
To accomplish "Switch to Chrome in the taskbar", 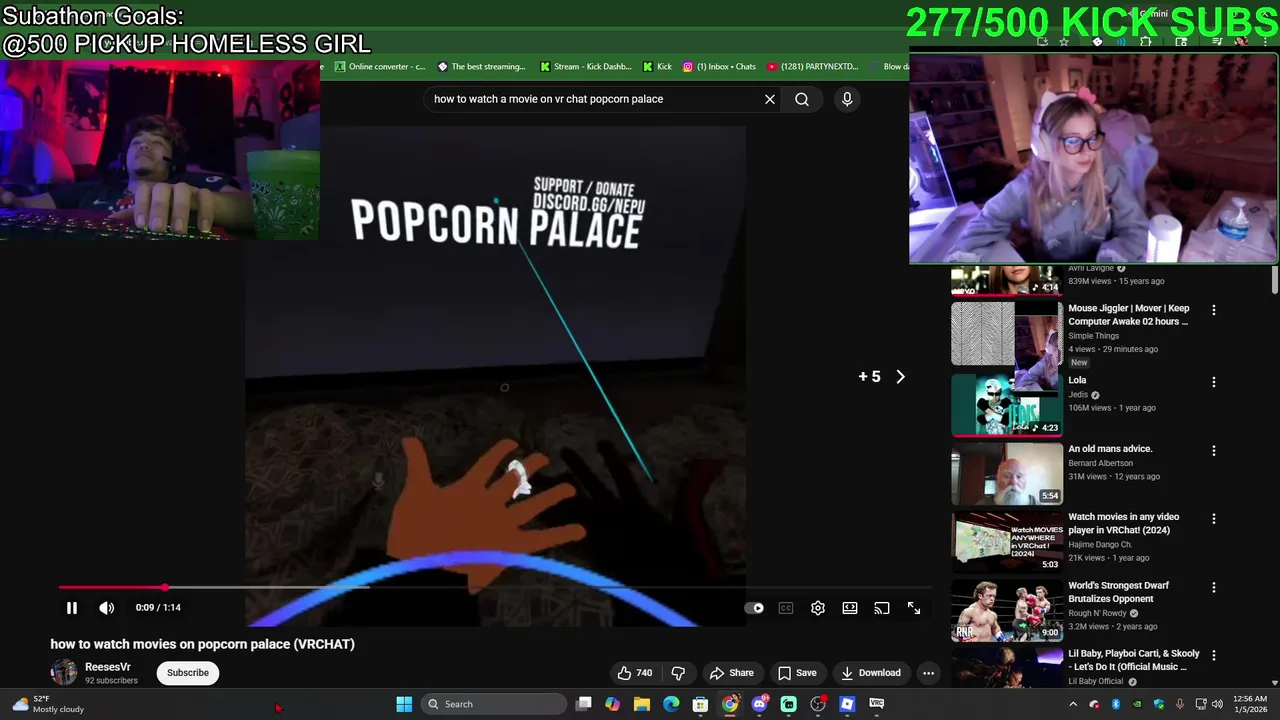I will point(730,704).
